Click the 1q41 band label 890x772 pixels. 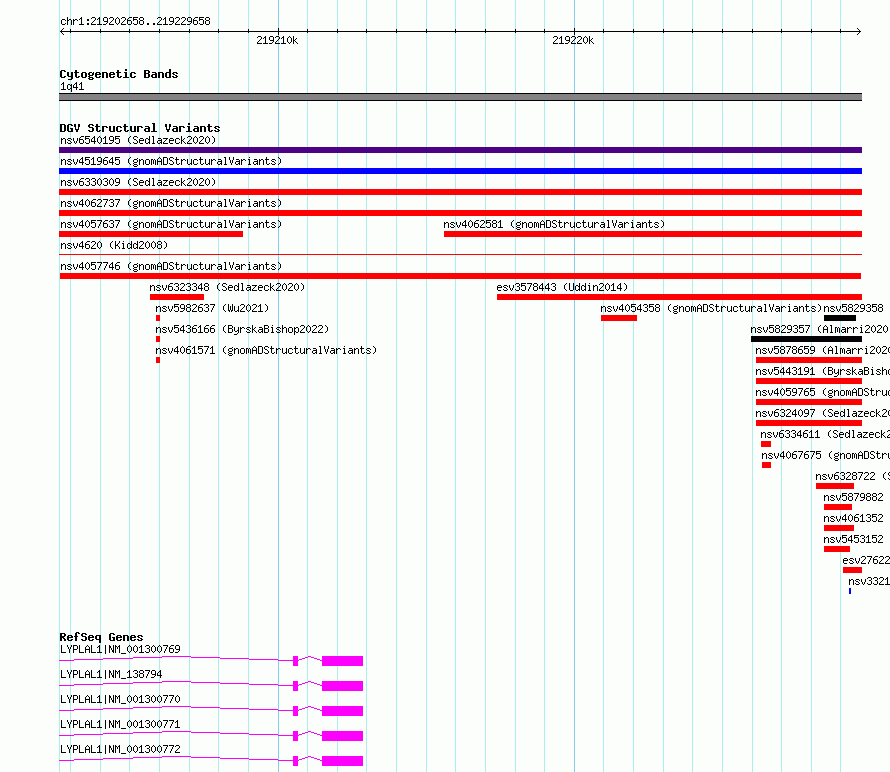click(x=72, y=86)
